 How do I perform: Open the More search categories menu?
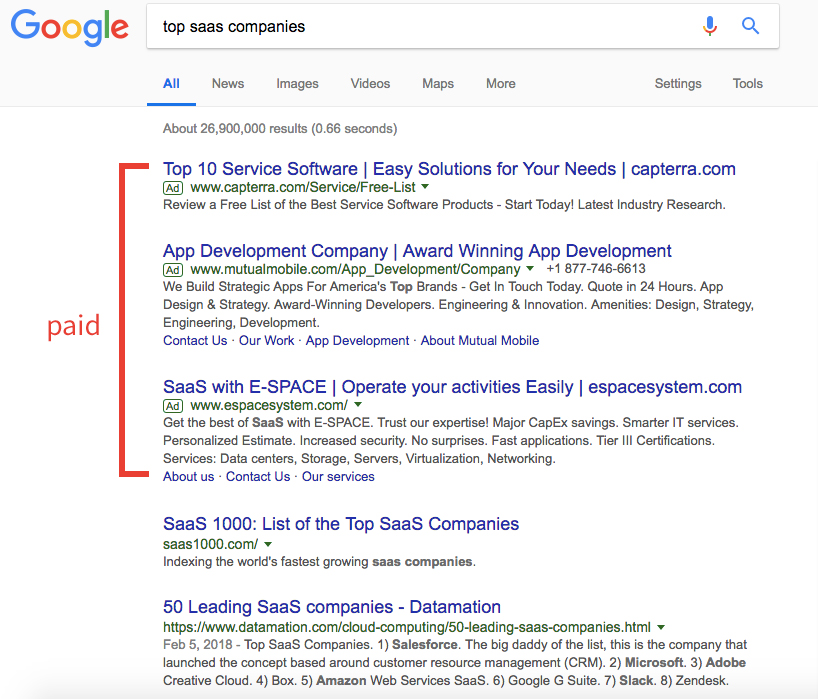(501, 83)
